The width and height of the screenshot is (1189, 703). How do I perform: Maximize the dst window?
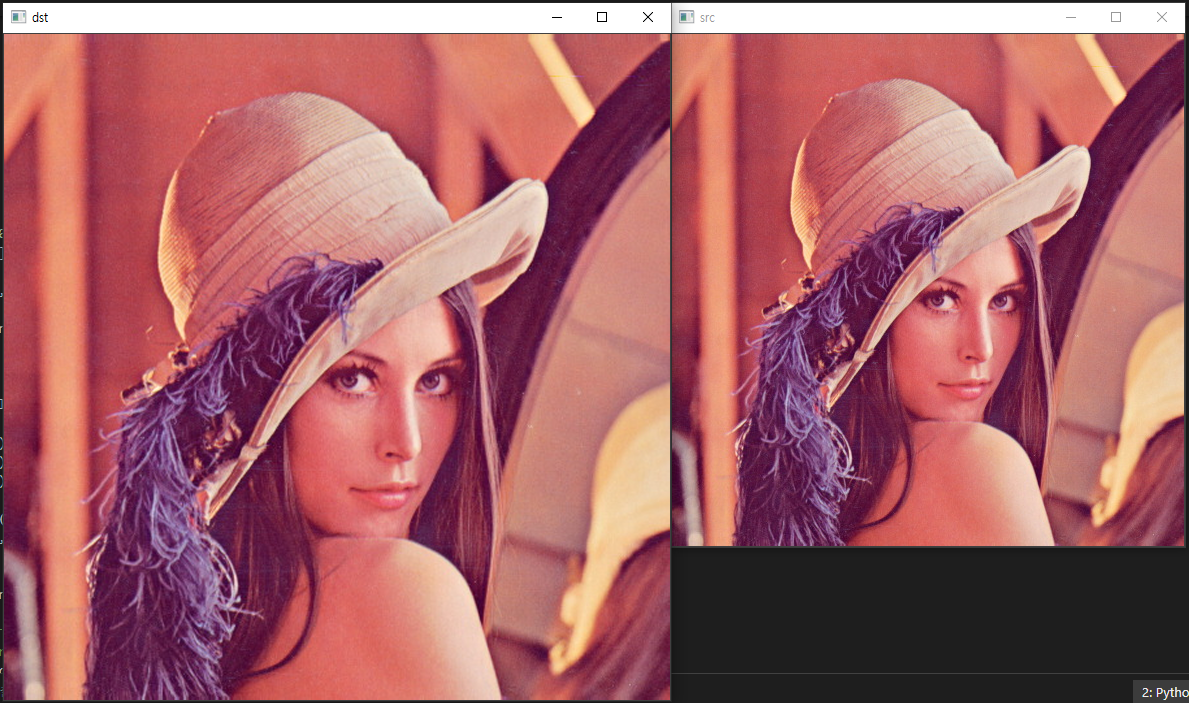[x=602, y=17]
